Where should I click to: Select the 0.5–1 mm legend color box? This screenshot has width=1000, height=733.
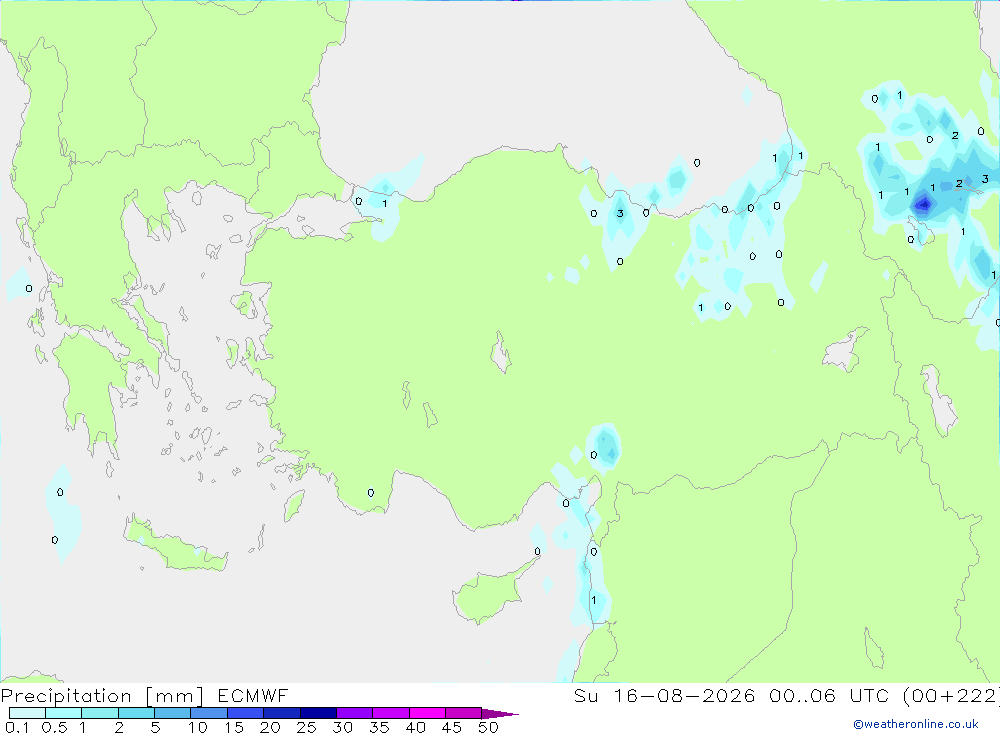tap(64, 713)
